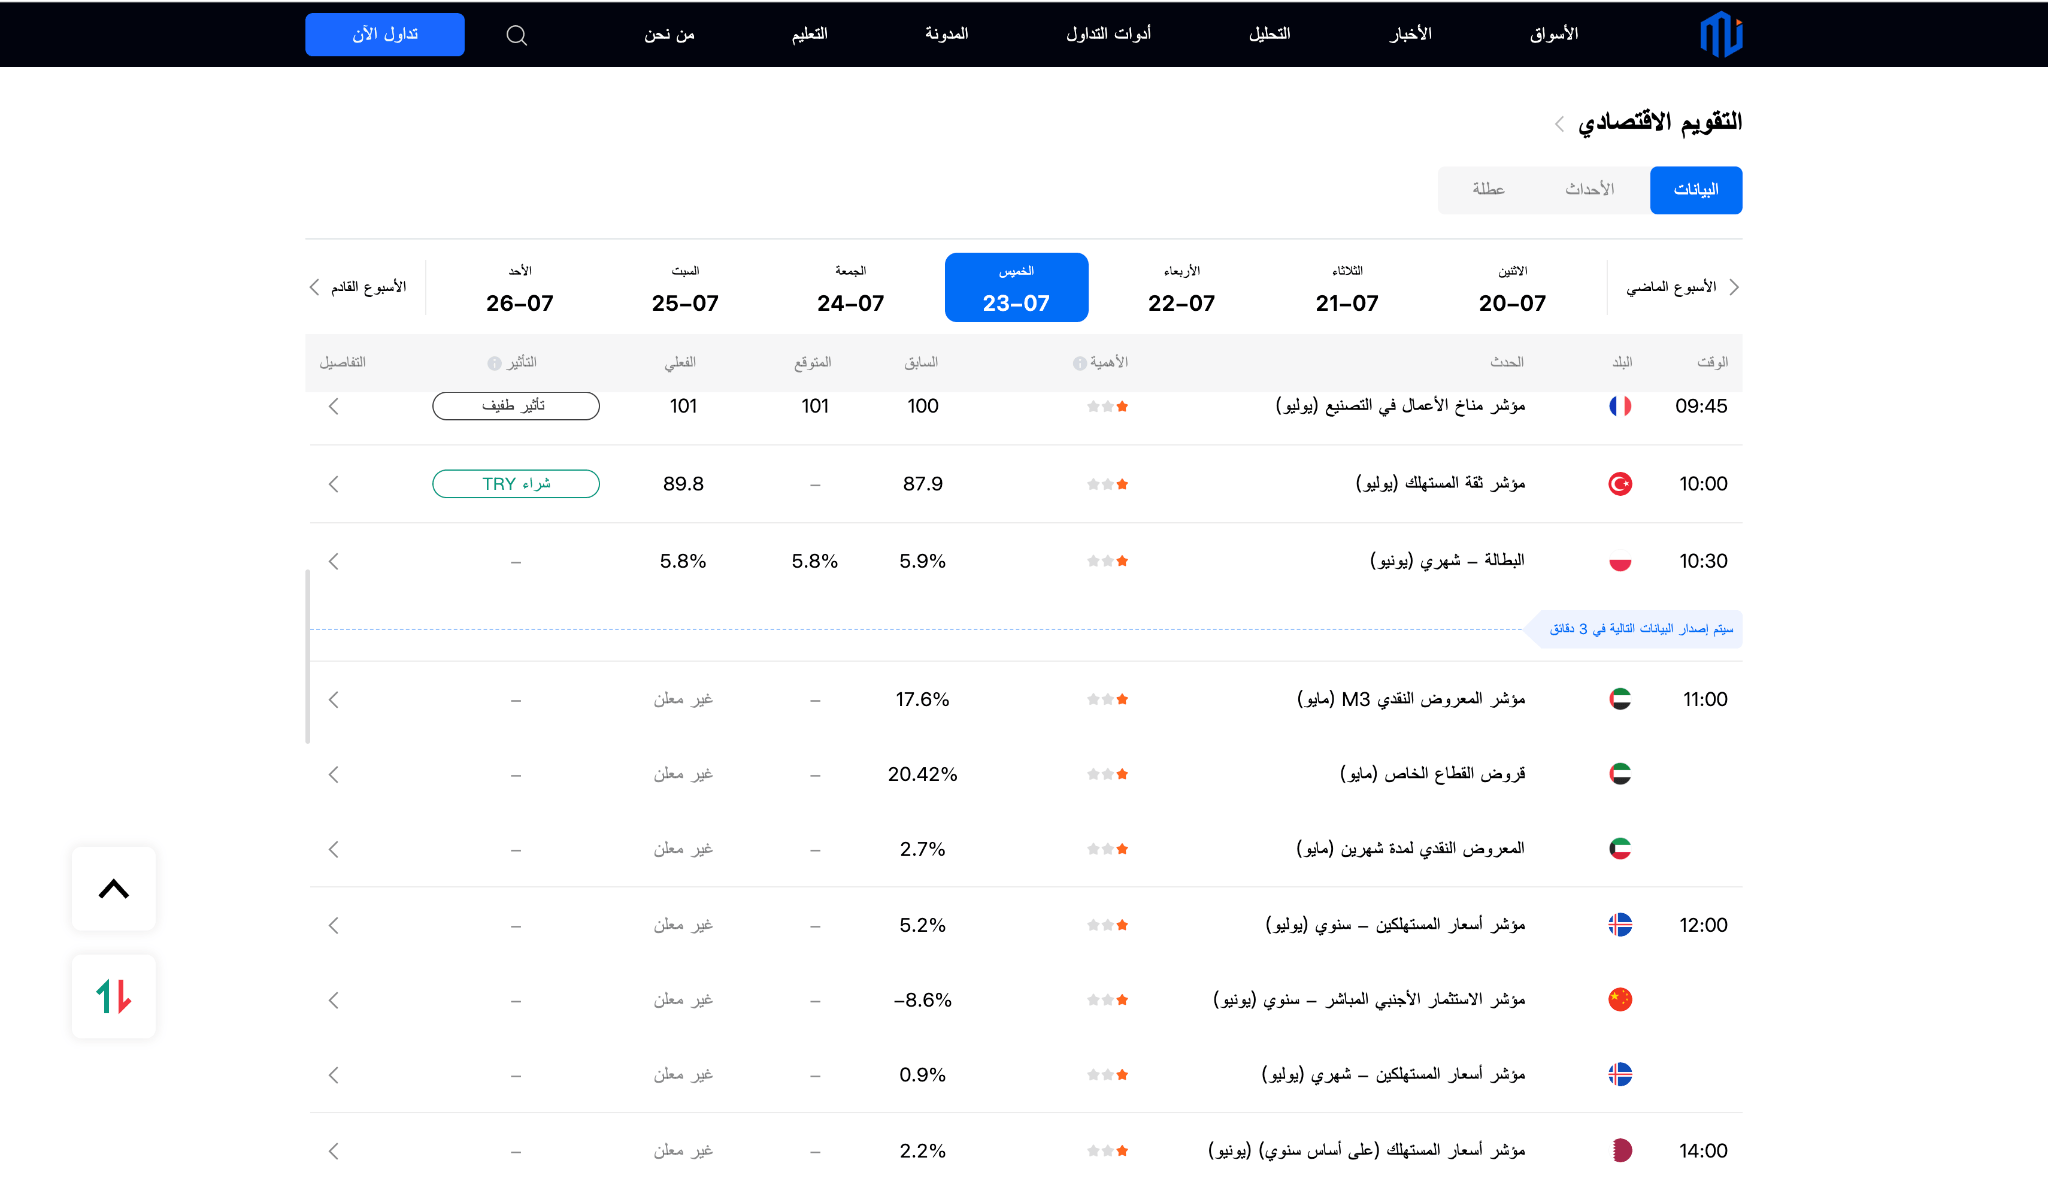Select Sunday 26-07 date
The image size is (2048, 1181).
coord(520,288)
